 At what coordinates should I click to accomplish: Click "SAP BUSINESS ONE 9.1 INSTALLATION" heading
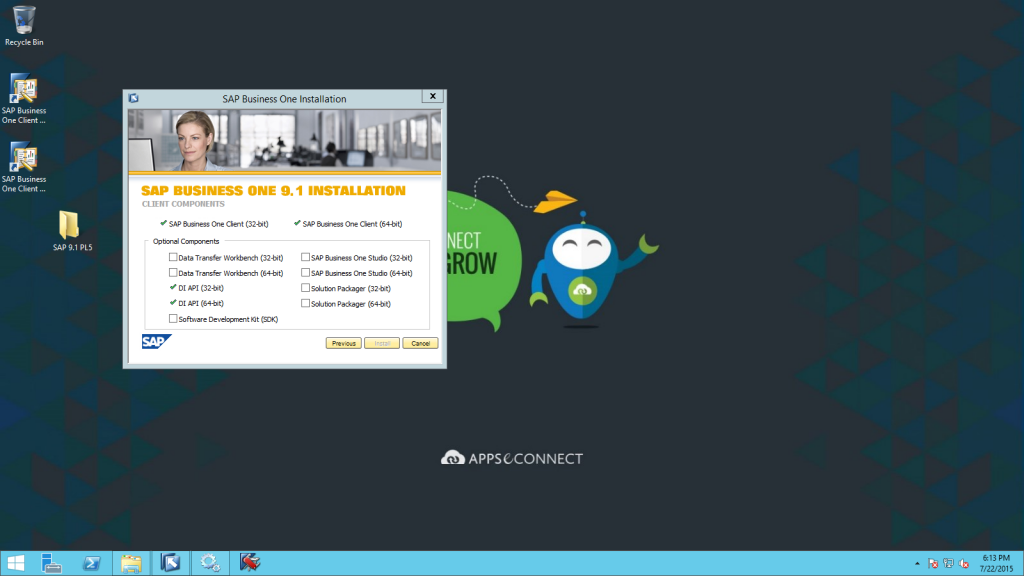click(274, 191)
